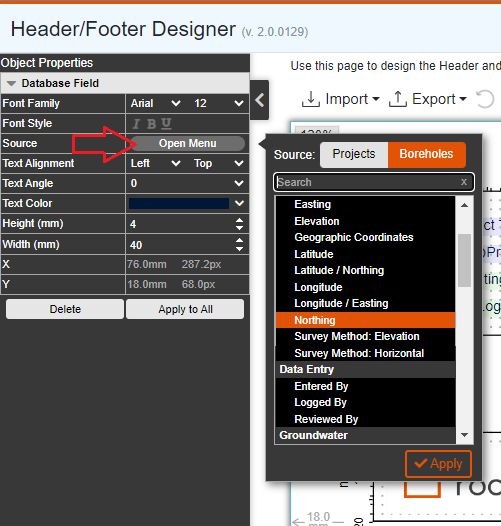Open the Export dropdown menu
This screenshot has width=501, height=526.
pyautogui.click(x=428, y=99)
